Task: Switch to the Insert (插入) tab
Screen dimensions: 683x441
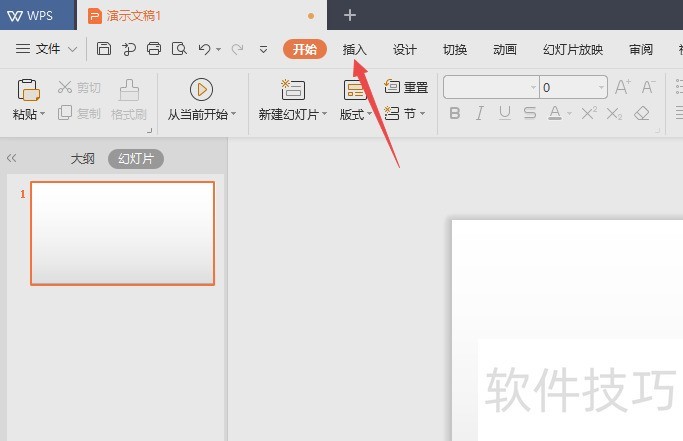Action: pos(355,49)
